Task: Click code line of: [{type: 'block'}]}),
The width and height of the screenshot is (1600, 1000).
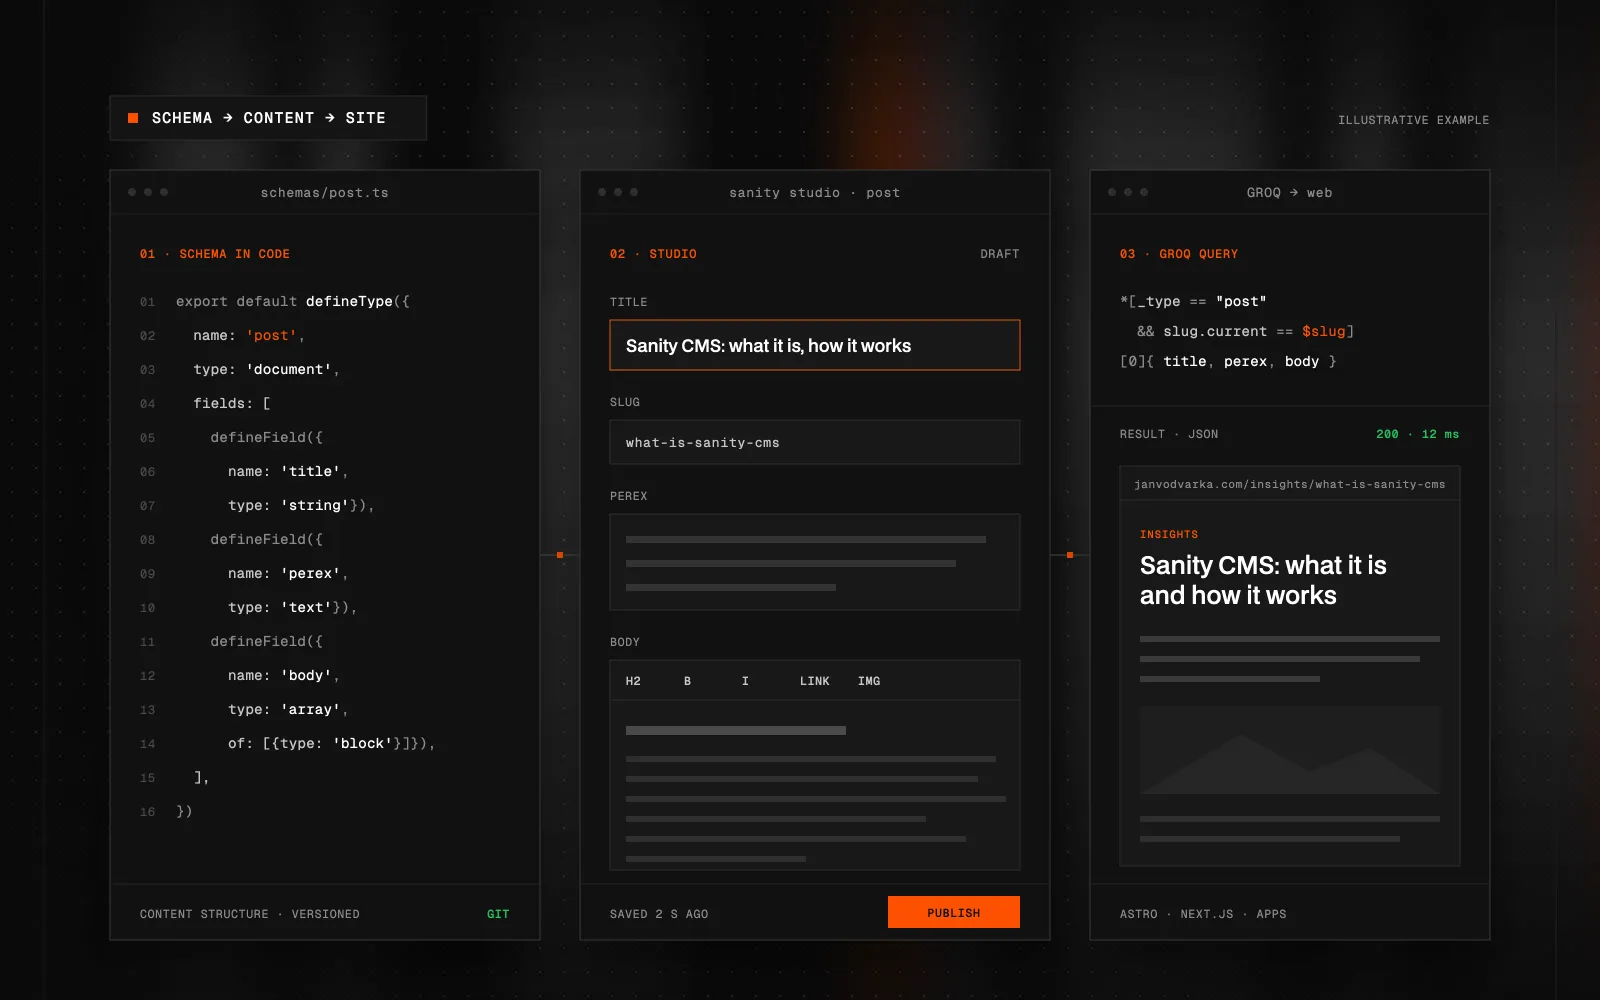Action: [x=331, y=743]
